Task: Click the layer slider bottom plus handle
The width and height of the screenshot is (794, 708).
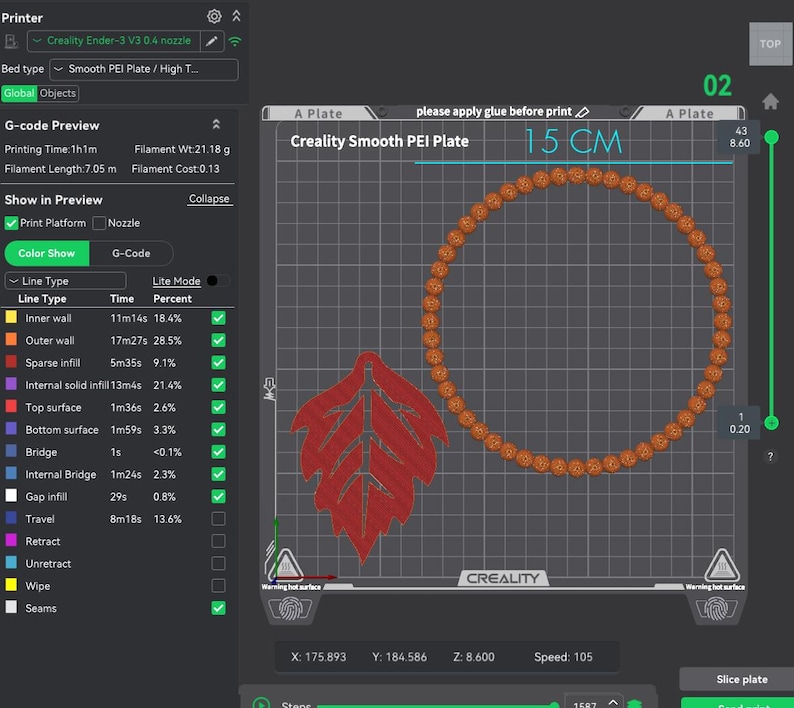Action: pos(771,423)
